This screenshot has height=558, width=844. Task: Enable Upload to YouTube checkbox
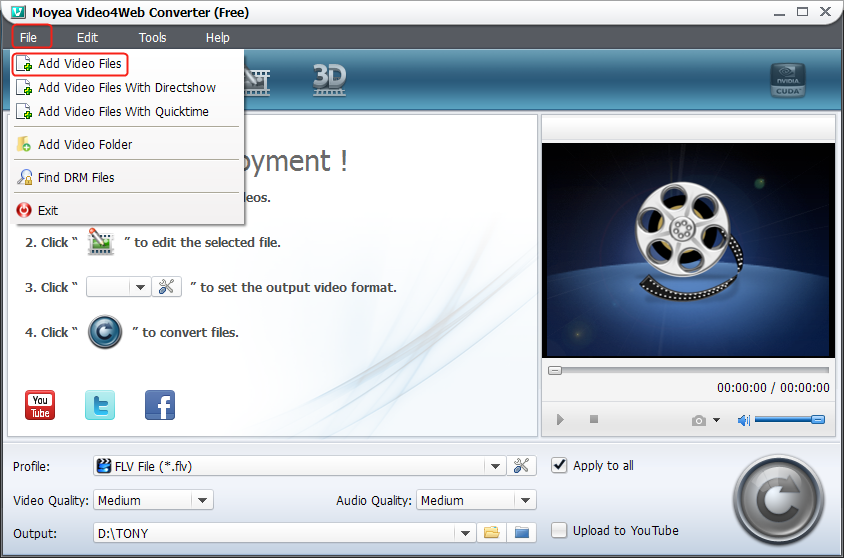(x=559, y=530)
